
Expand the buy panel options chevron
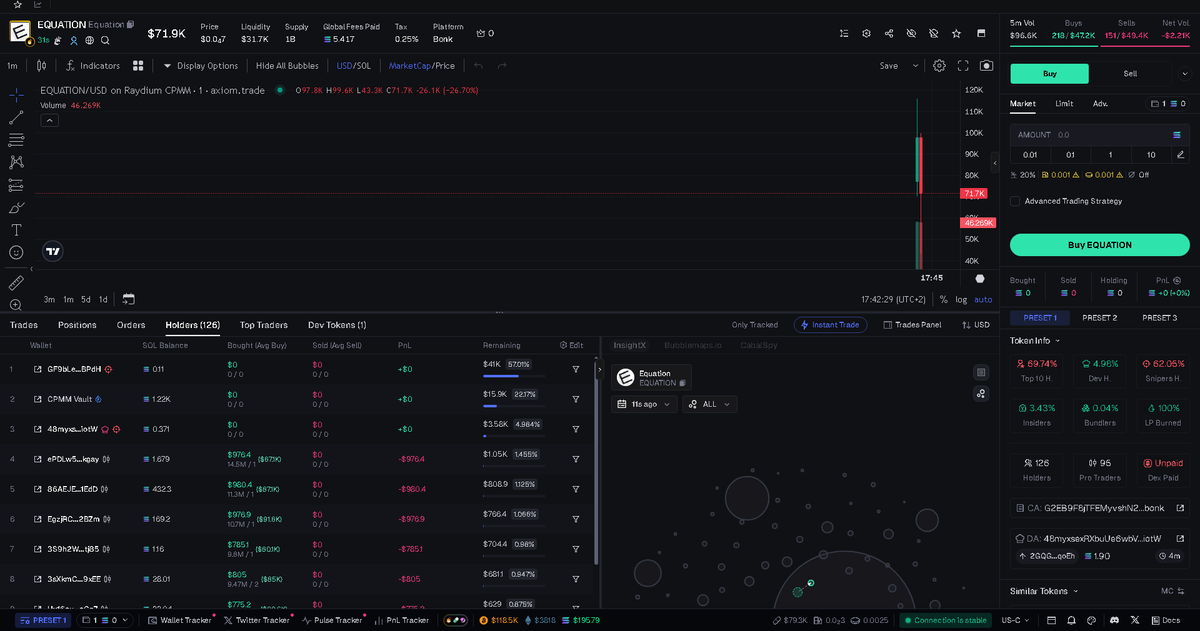coord(1186,72)
